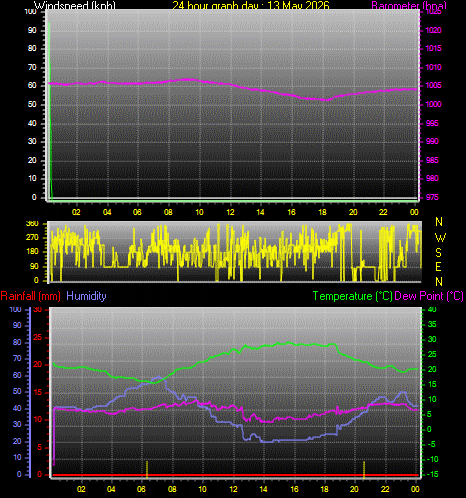466x498 pixels.
Task: Click "60" on the blue humidity axis
Action: tap(17, 375)
